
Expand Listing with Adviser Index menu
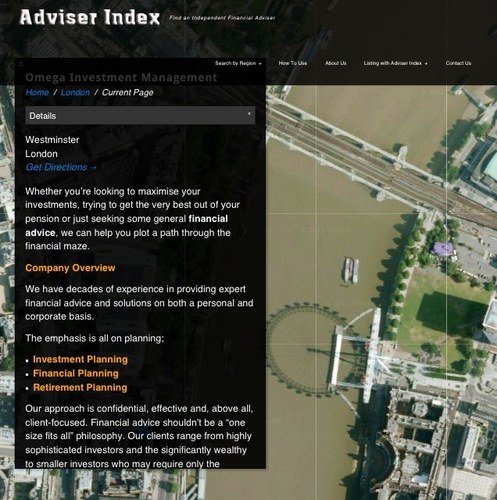(x=395, y=63)
